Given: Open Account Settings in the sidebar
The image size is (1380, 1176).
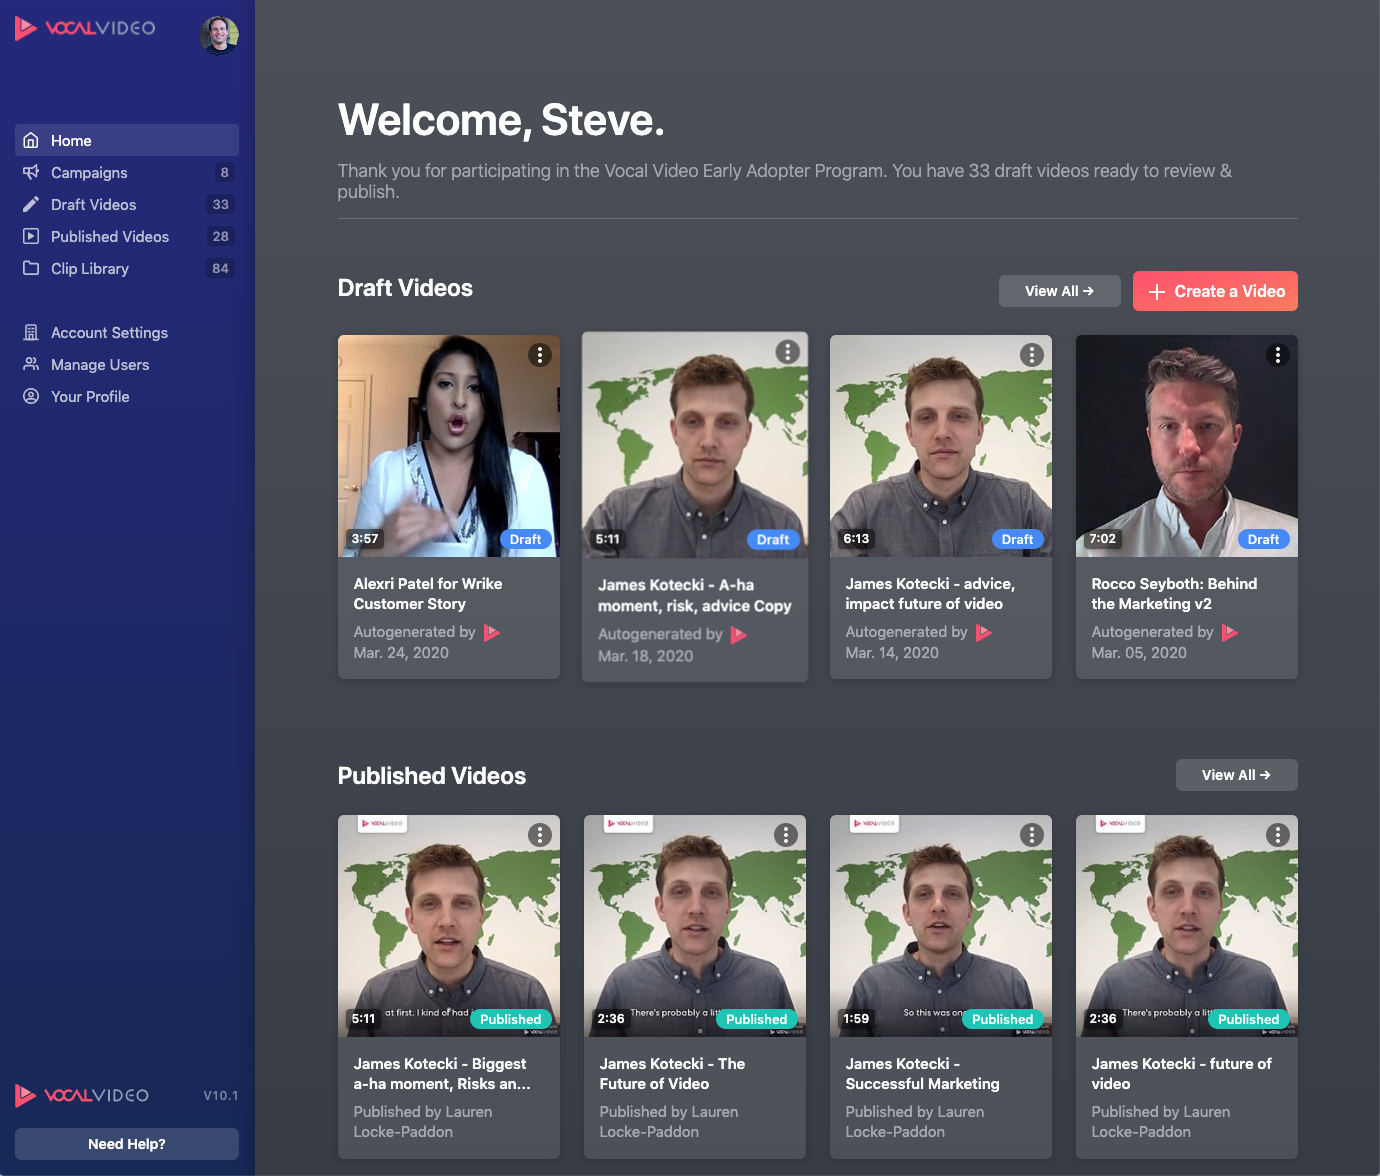Looking at the screenshot, I should coord(127,332).
